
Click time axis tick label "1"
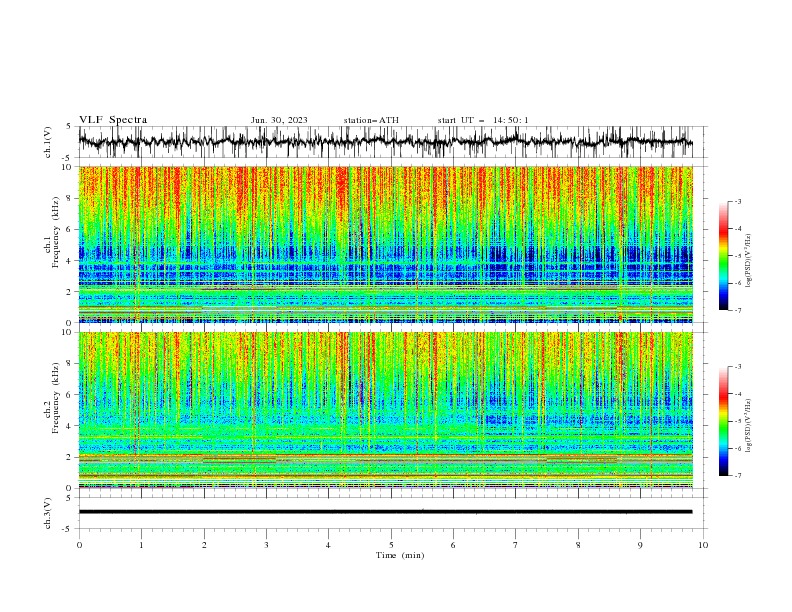click(141, 545)
